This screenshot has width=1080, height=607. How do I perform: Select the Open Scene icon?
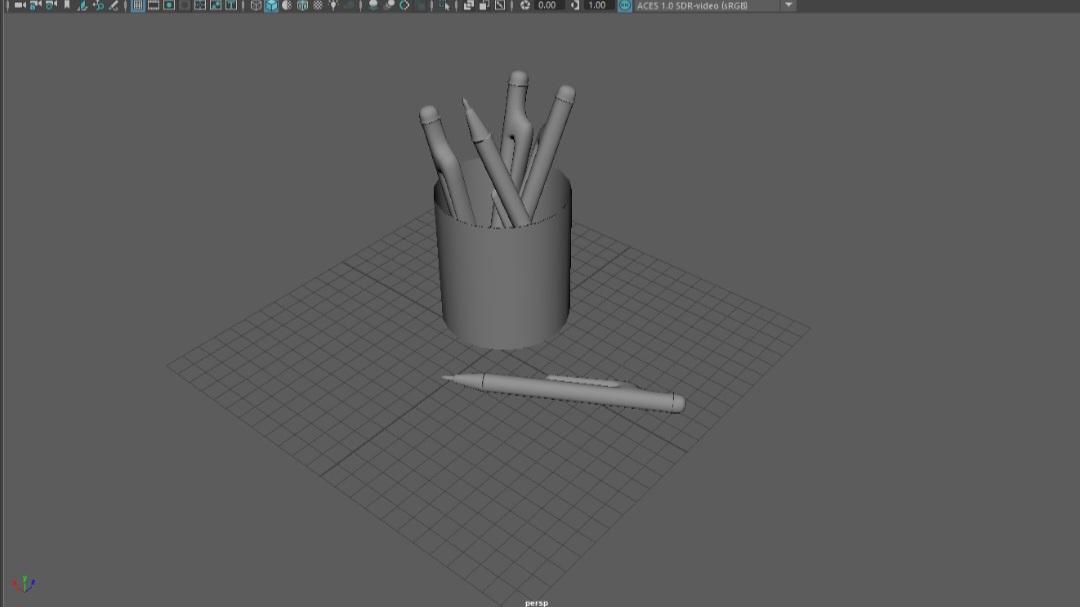click(33, 6)
